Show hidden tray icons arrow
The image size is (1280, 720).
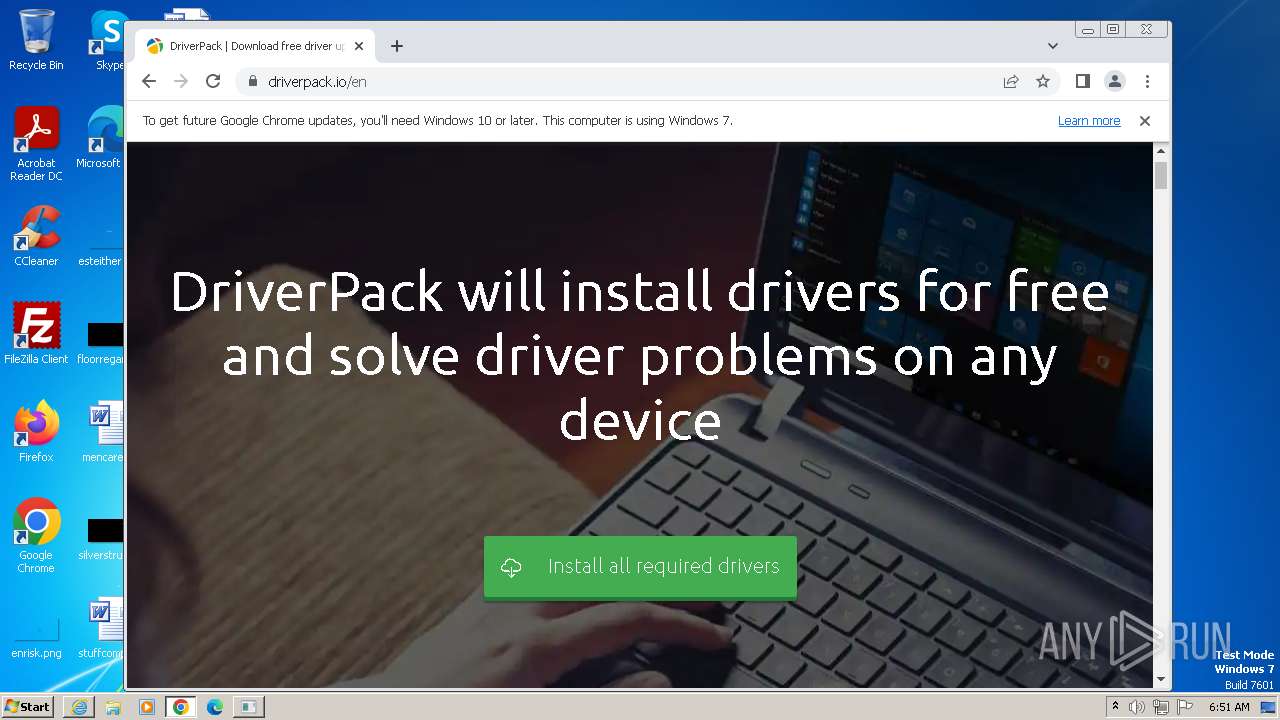tap(1115, 707)
